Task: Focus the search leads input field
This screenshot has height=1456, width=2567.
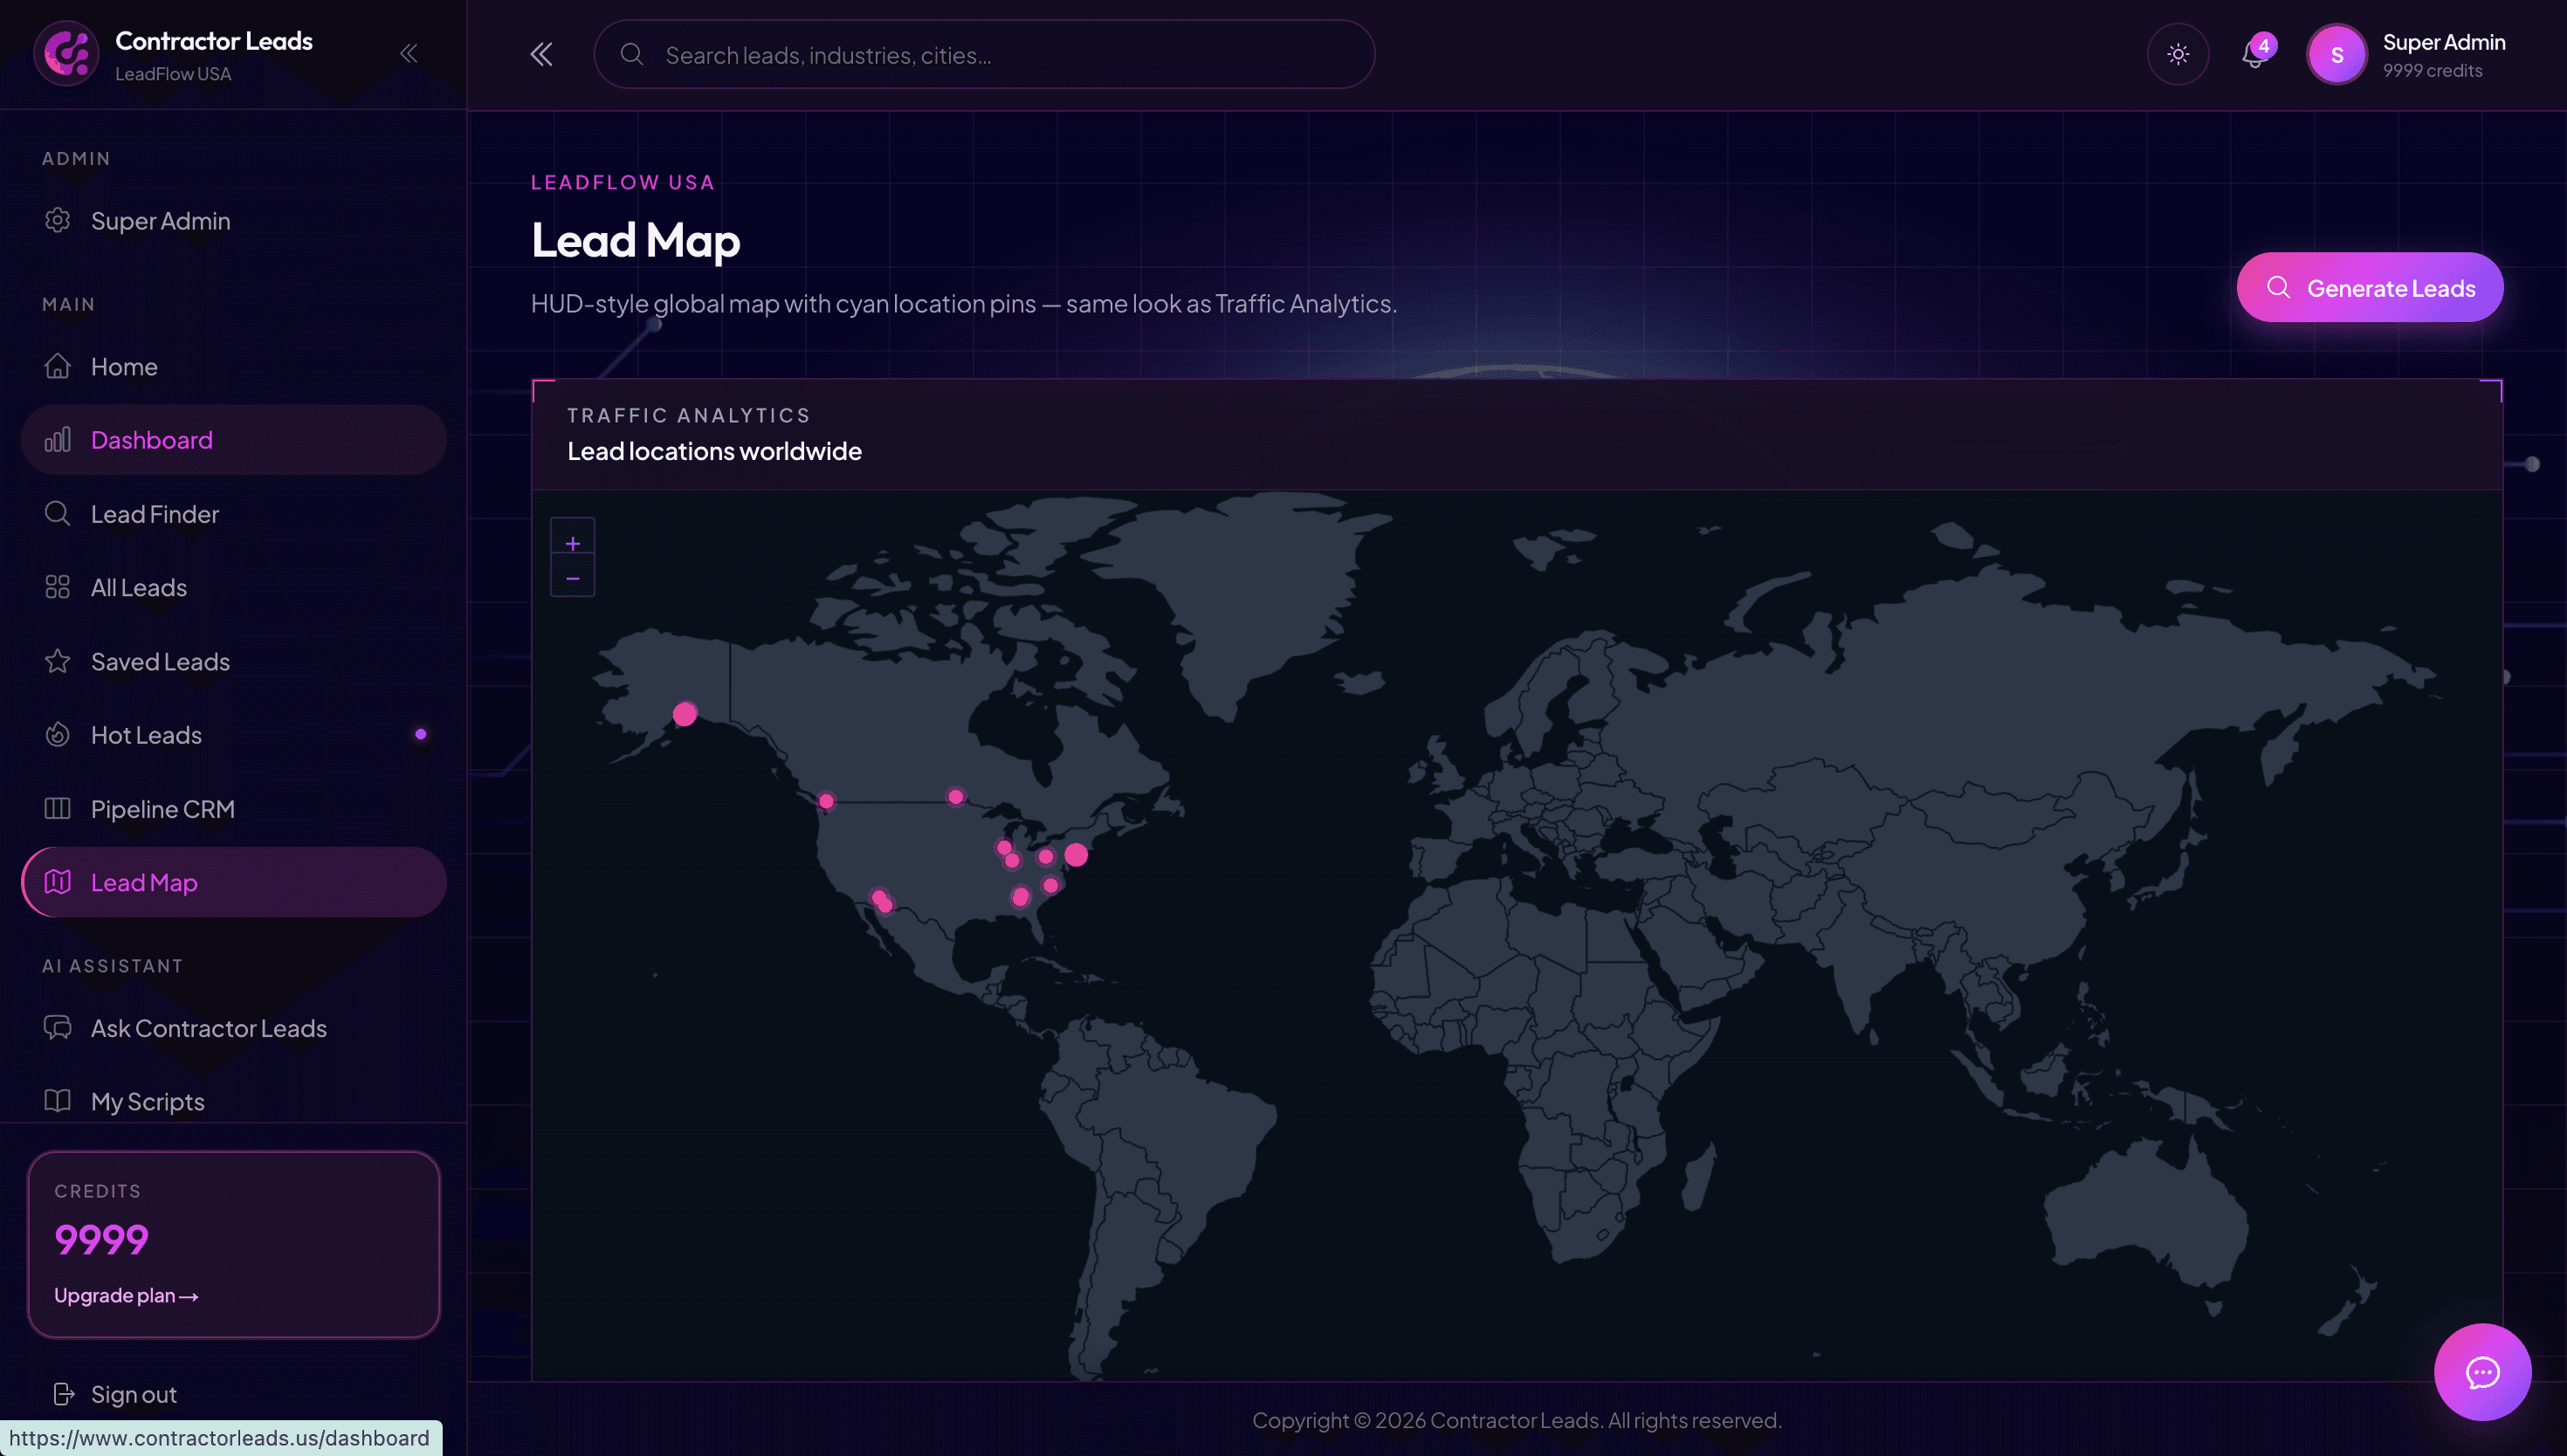Action: coord(984,55)
